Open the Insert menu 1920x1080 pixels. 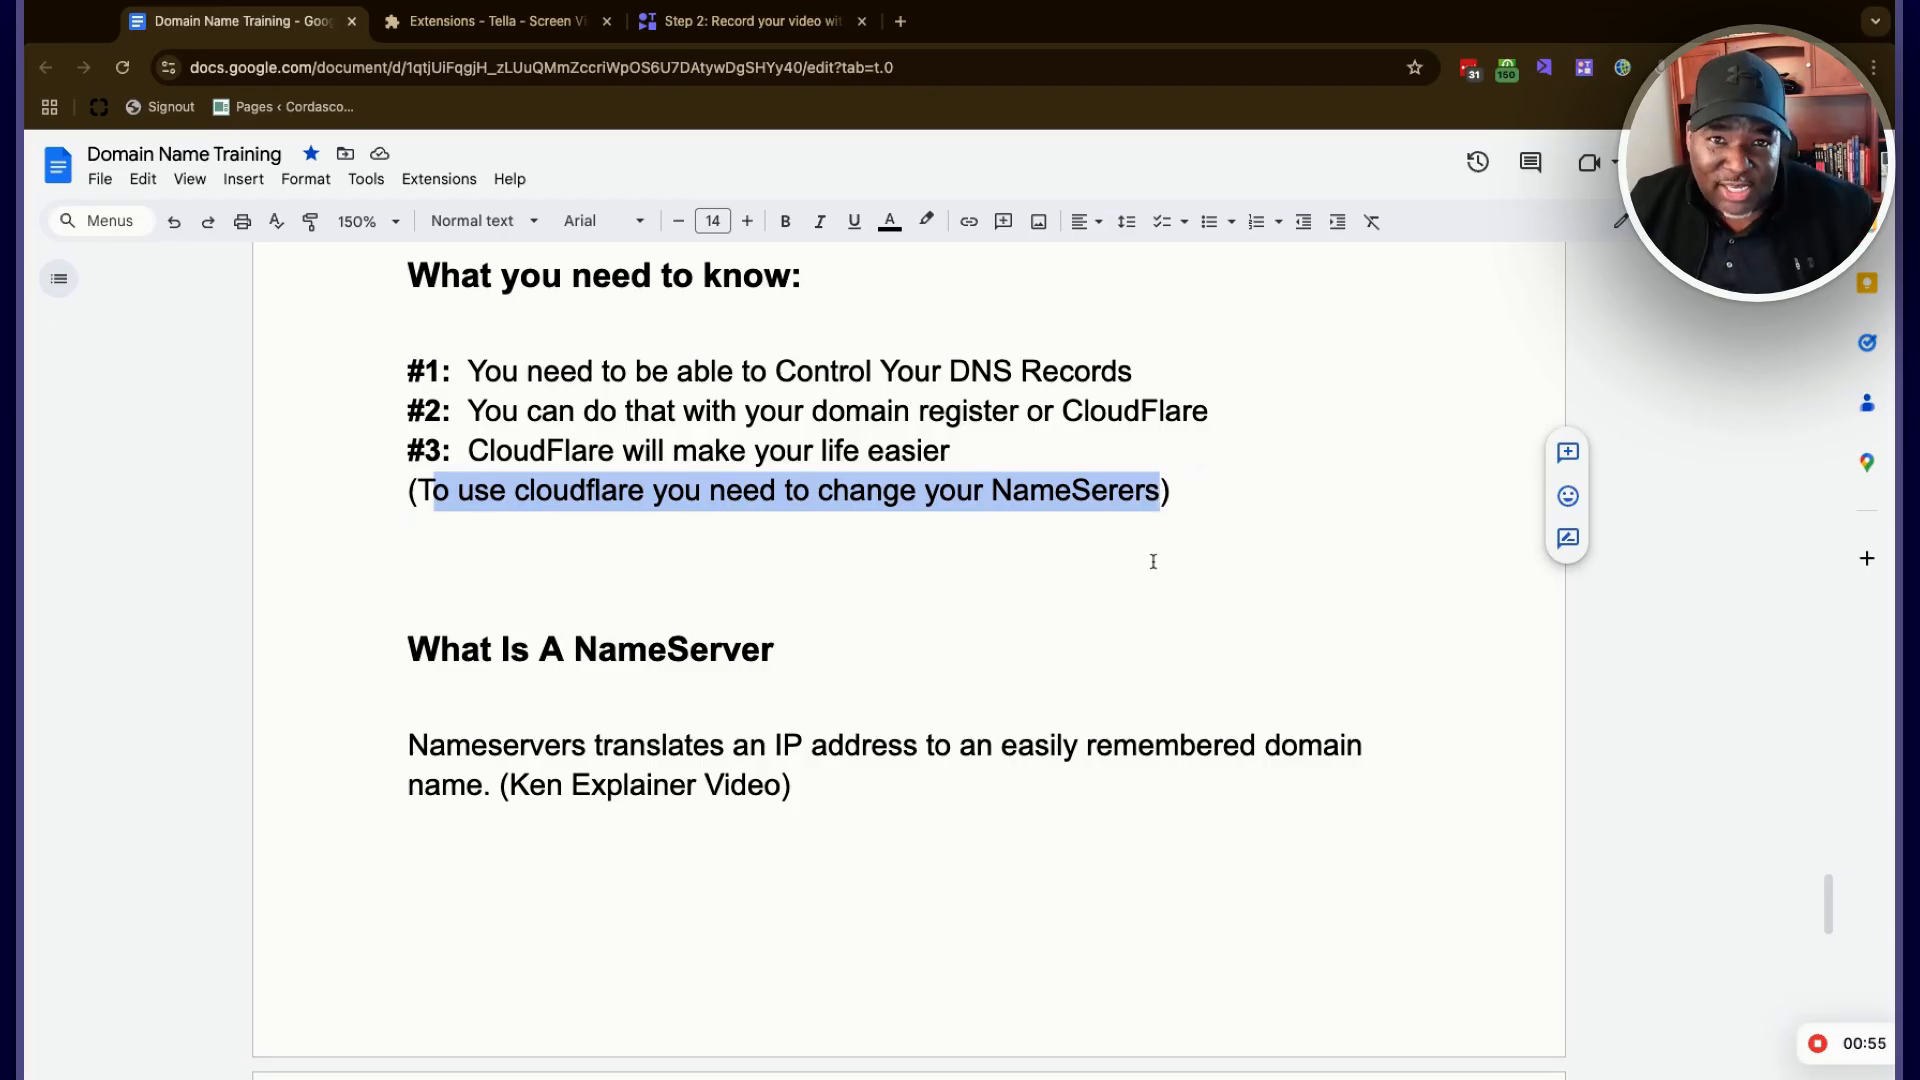tap(243, 179)
